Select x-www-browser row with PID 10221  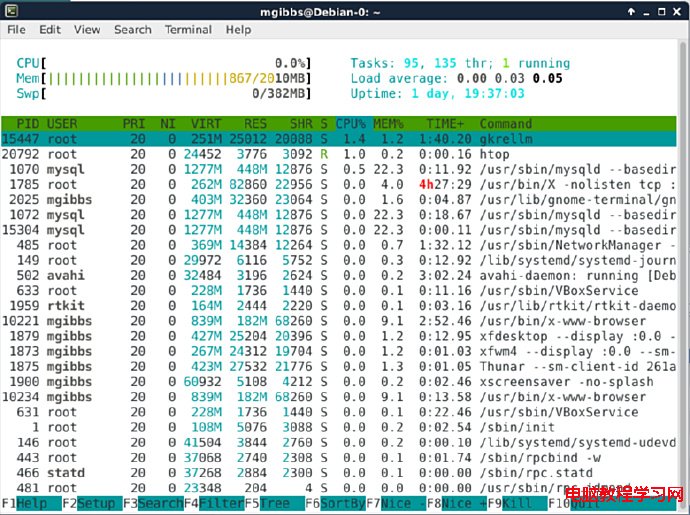339,321
